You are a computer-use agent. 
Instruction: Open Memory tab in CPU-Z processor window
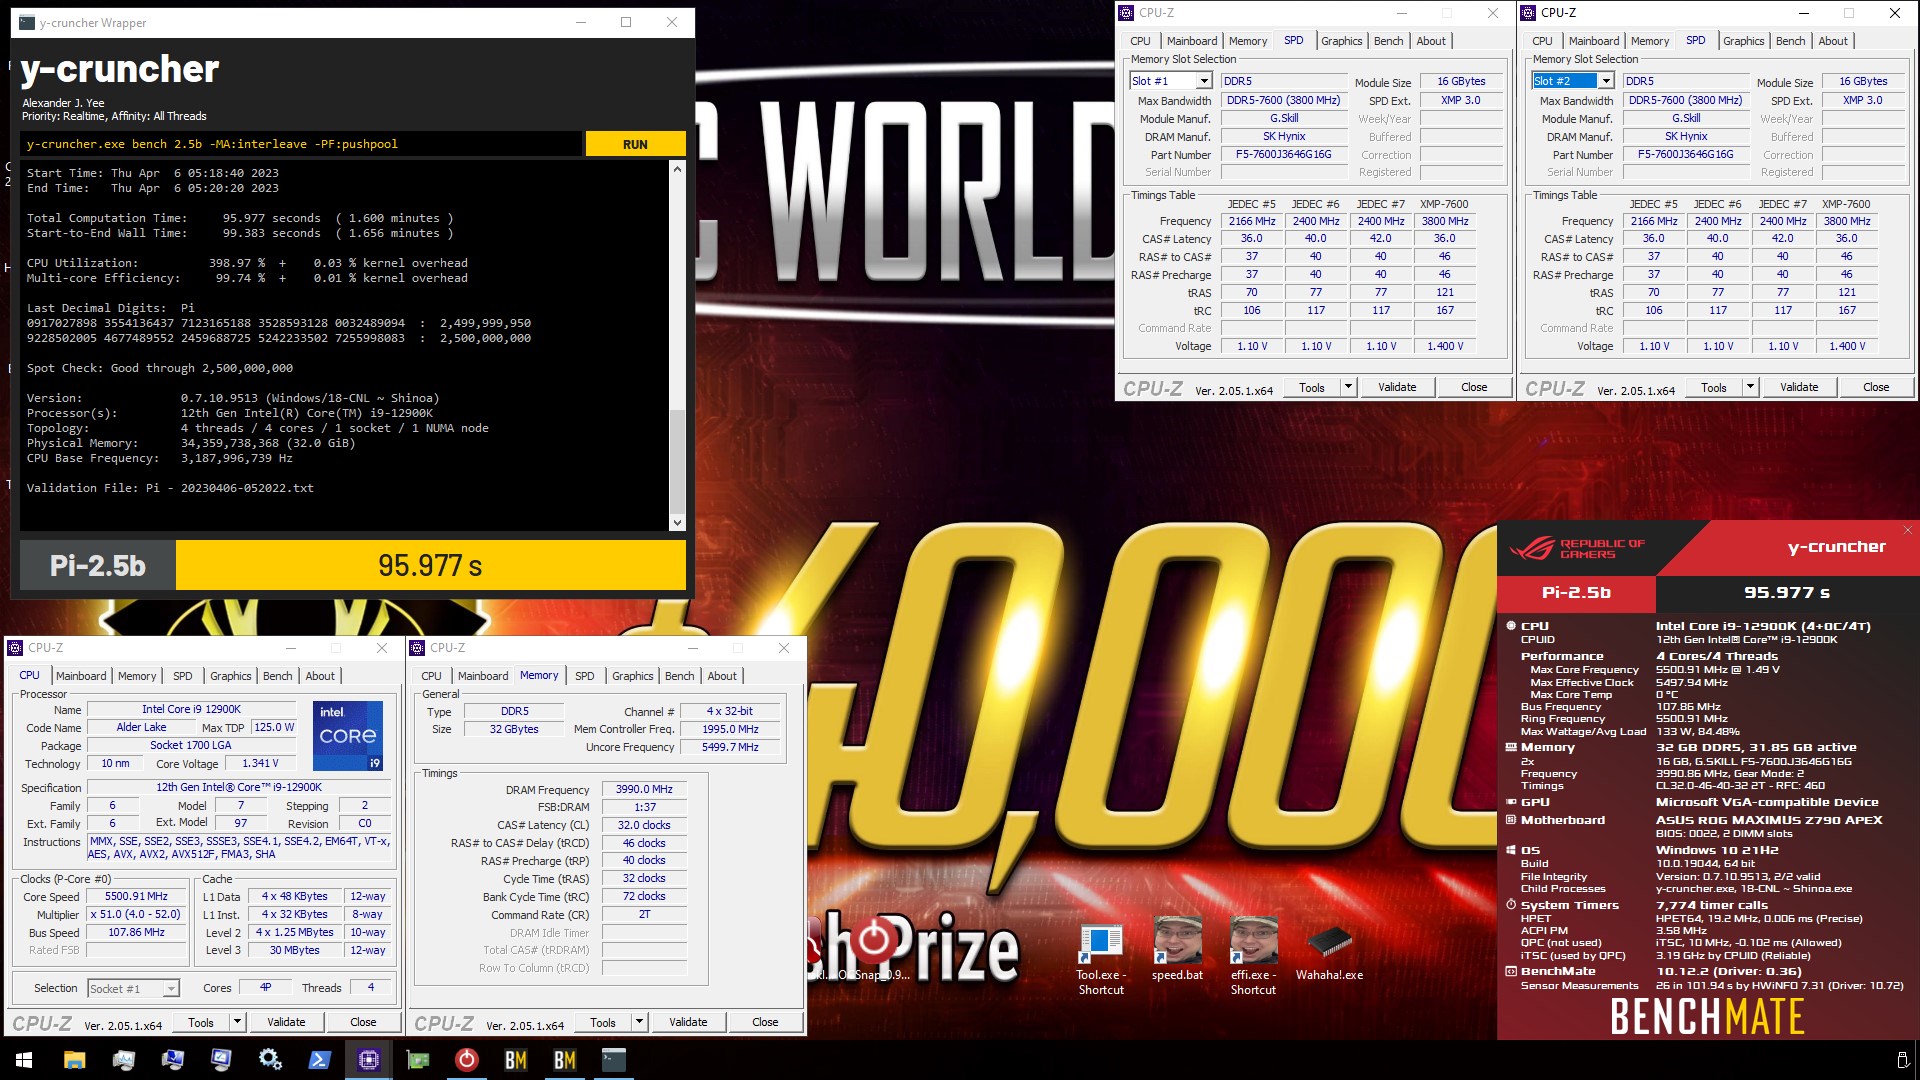coord(137,676)
